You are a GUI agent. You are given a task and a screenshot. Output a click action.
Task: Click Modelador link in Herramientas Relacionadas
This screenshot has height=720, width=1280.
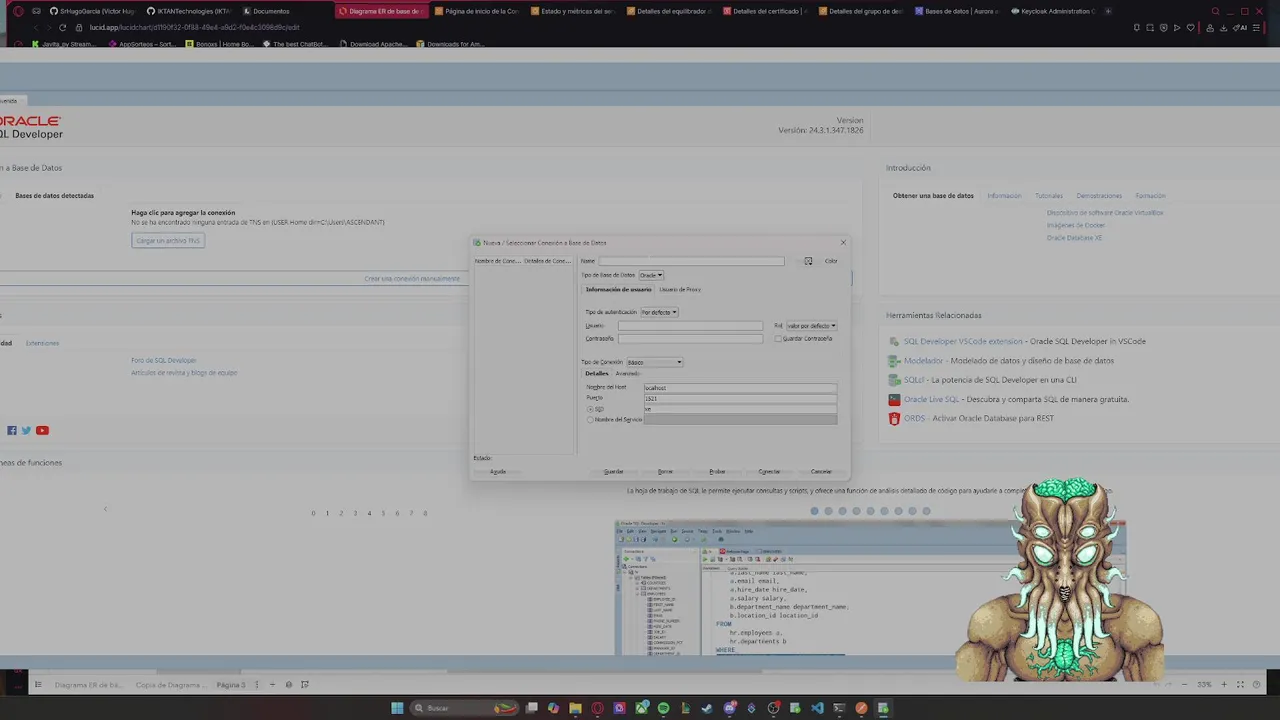[x=923, y=360]
